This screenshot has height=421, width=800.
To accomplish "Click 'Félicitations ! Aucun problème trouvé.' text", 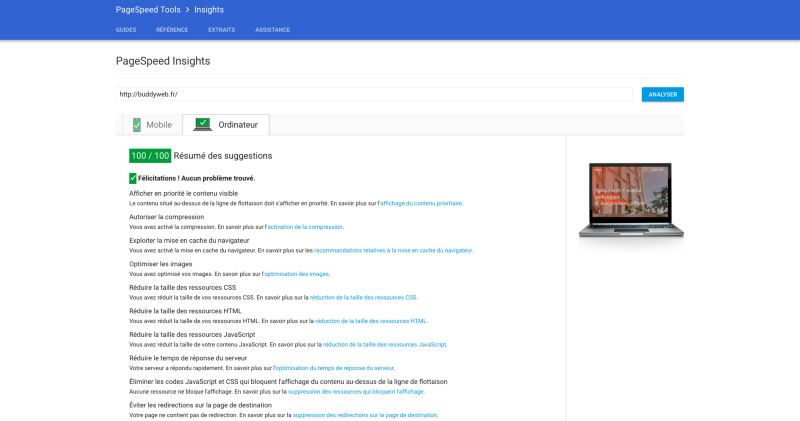I will pyautogui.click(x=196, y=178).
